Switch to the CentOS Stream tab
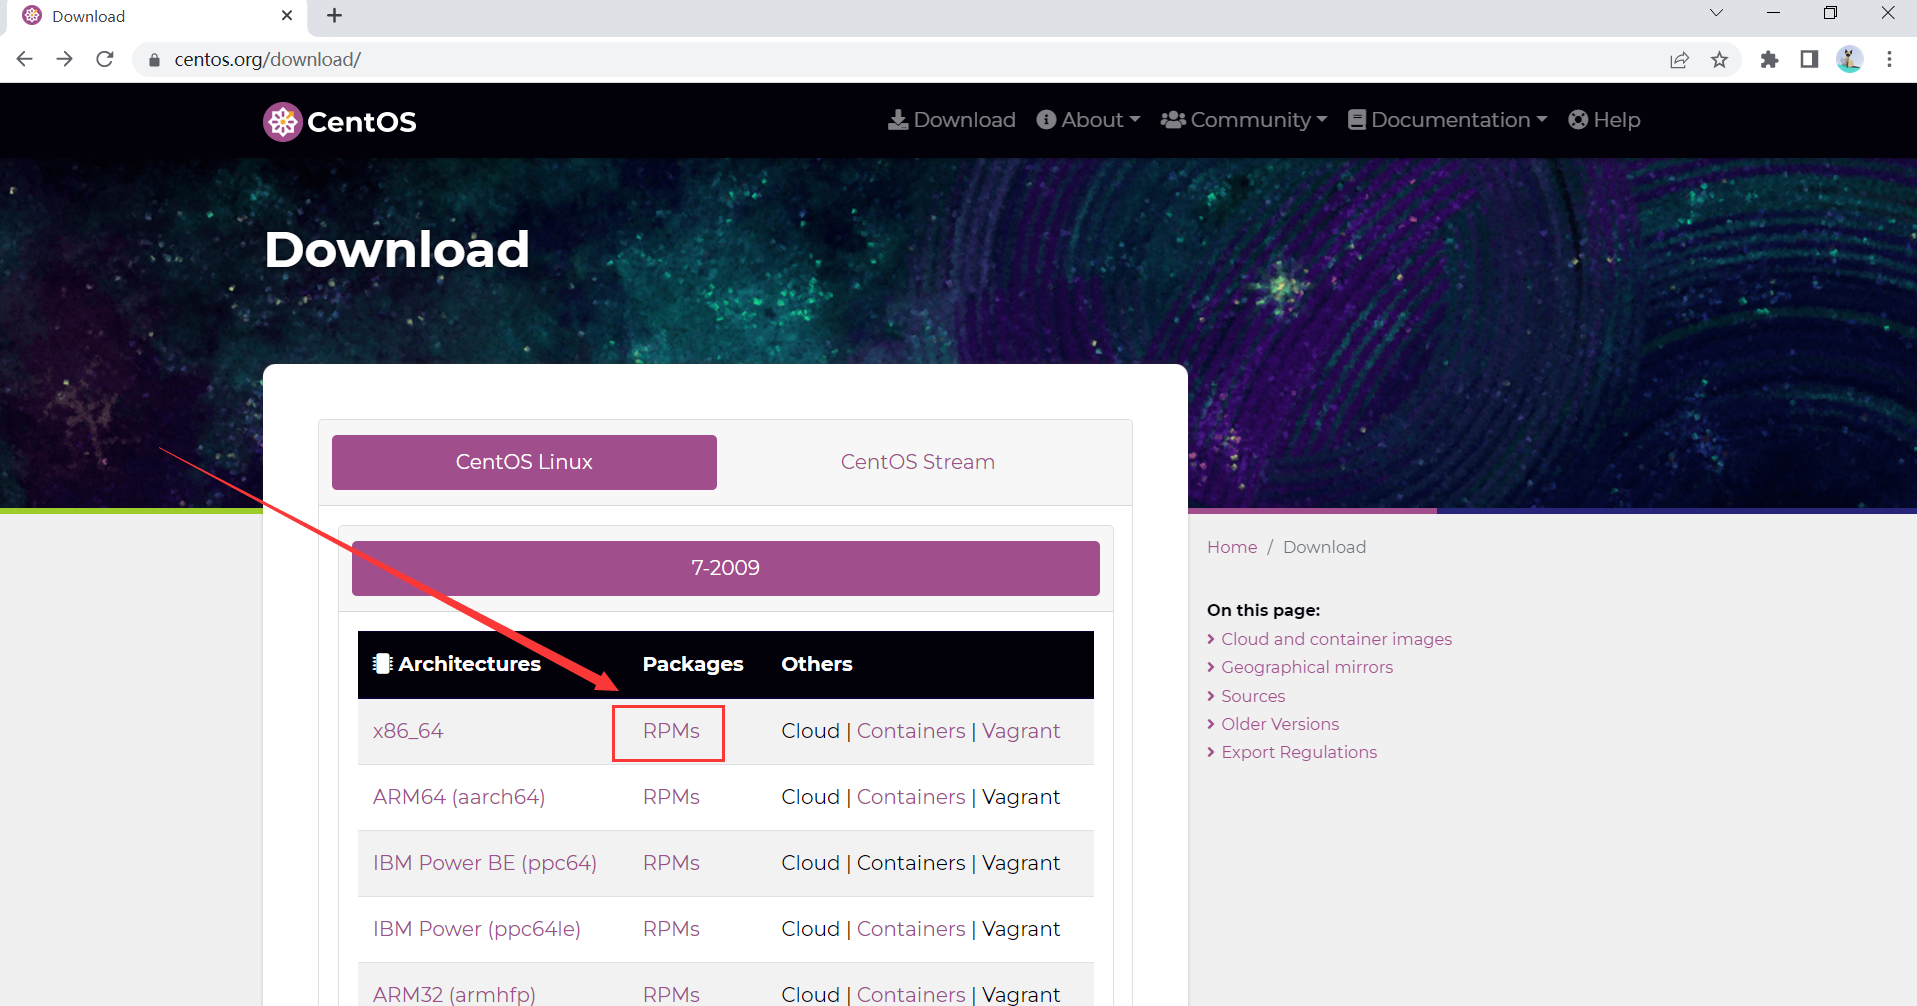Screen dimensions: 1917x1006 tap(918, 462)
